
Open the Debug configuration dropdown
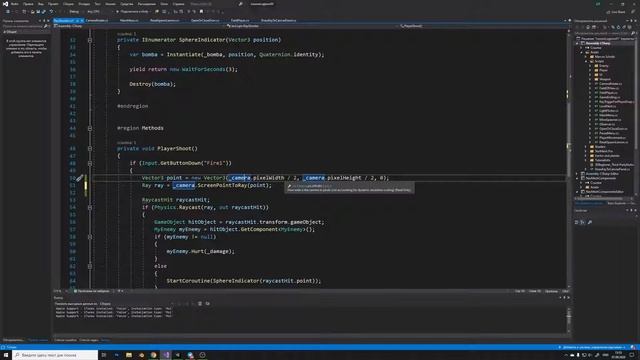pos(76,12)
